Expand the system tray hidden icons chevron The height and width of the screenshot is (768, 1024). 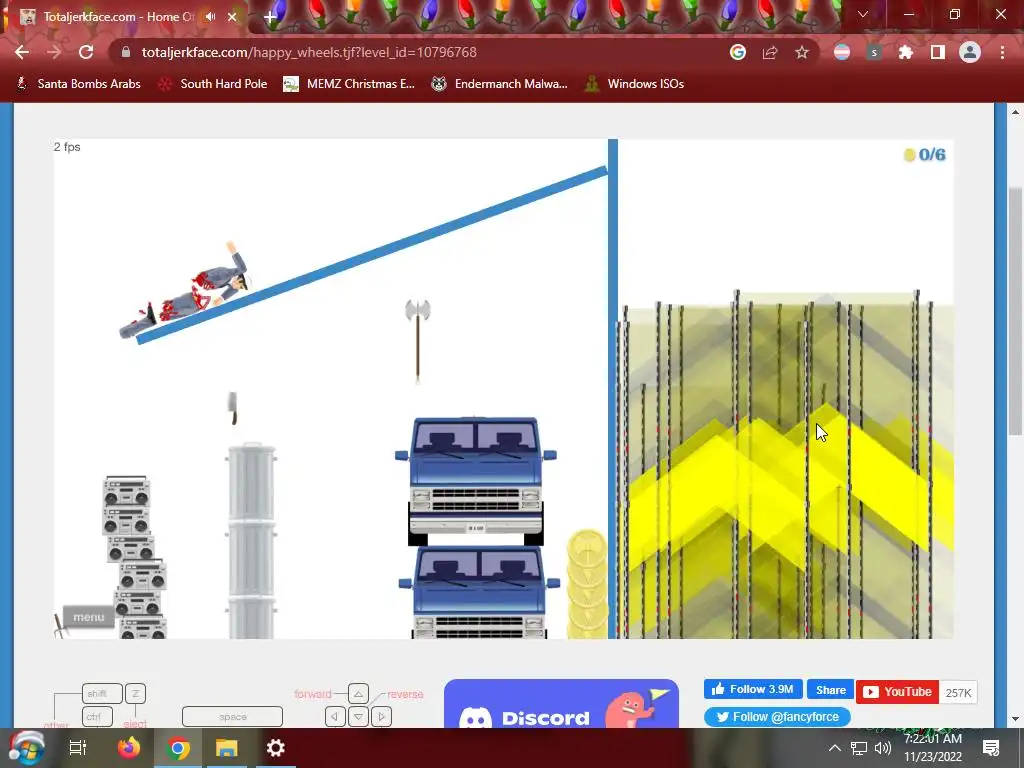tap(835, 748)
